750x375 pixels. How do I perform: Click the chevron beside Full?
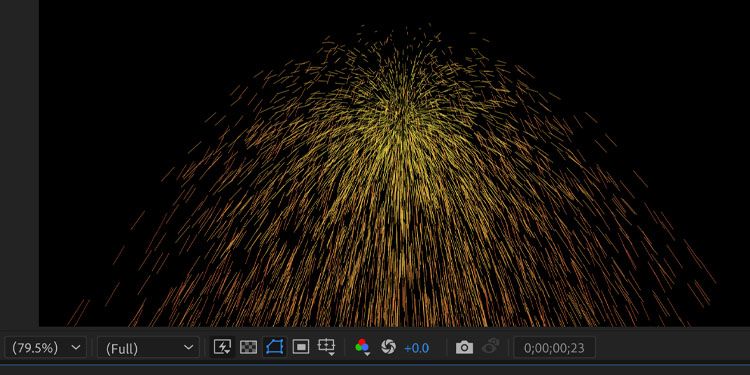tap(188, 347)
